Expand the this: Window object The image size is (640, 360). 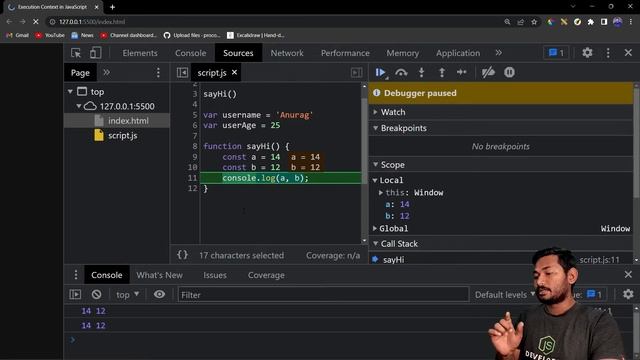click(380, 192)
